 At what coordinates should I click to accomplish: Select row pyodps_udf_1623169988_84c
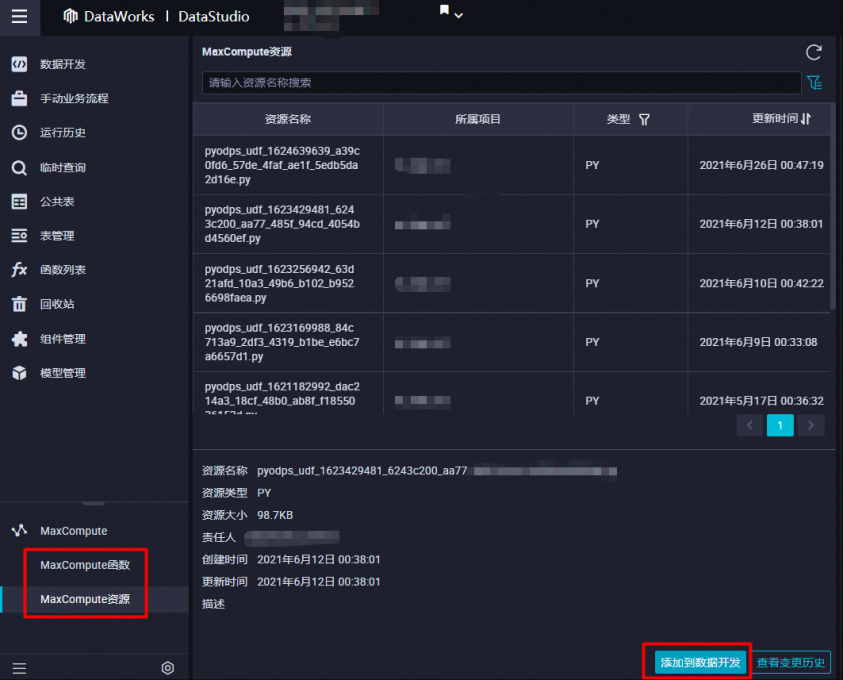coord(512,342)
